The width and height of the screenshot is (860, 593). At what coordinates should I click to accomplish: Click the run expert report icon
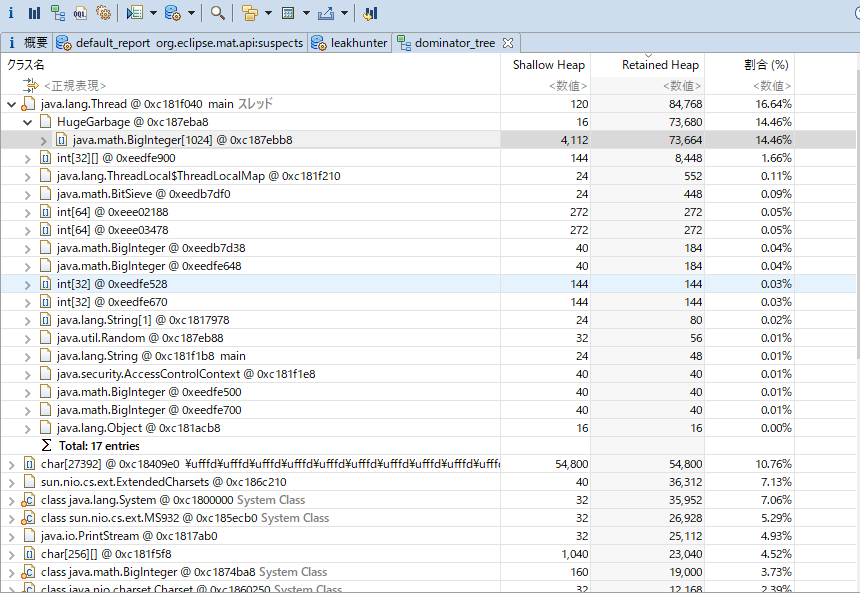pyautogui.click(x=135, y=13)
